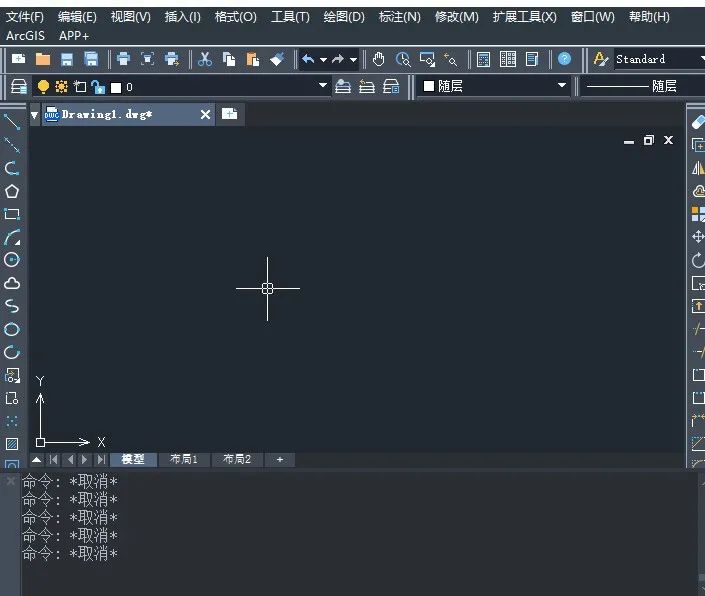The image size is (705, 596).
Task: Select the Revision Cloud tool
Action: [12, 283]
